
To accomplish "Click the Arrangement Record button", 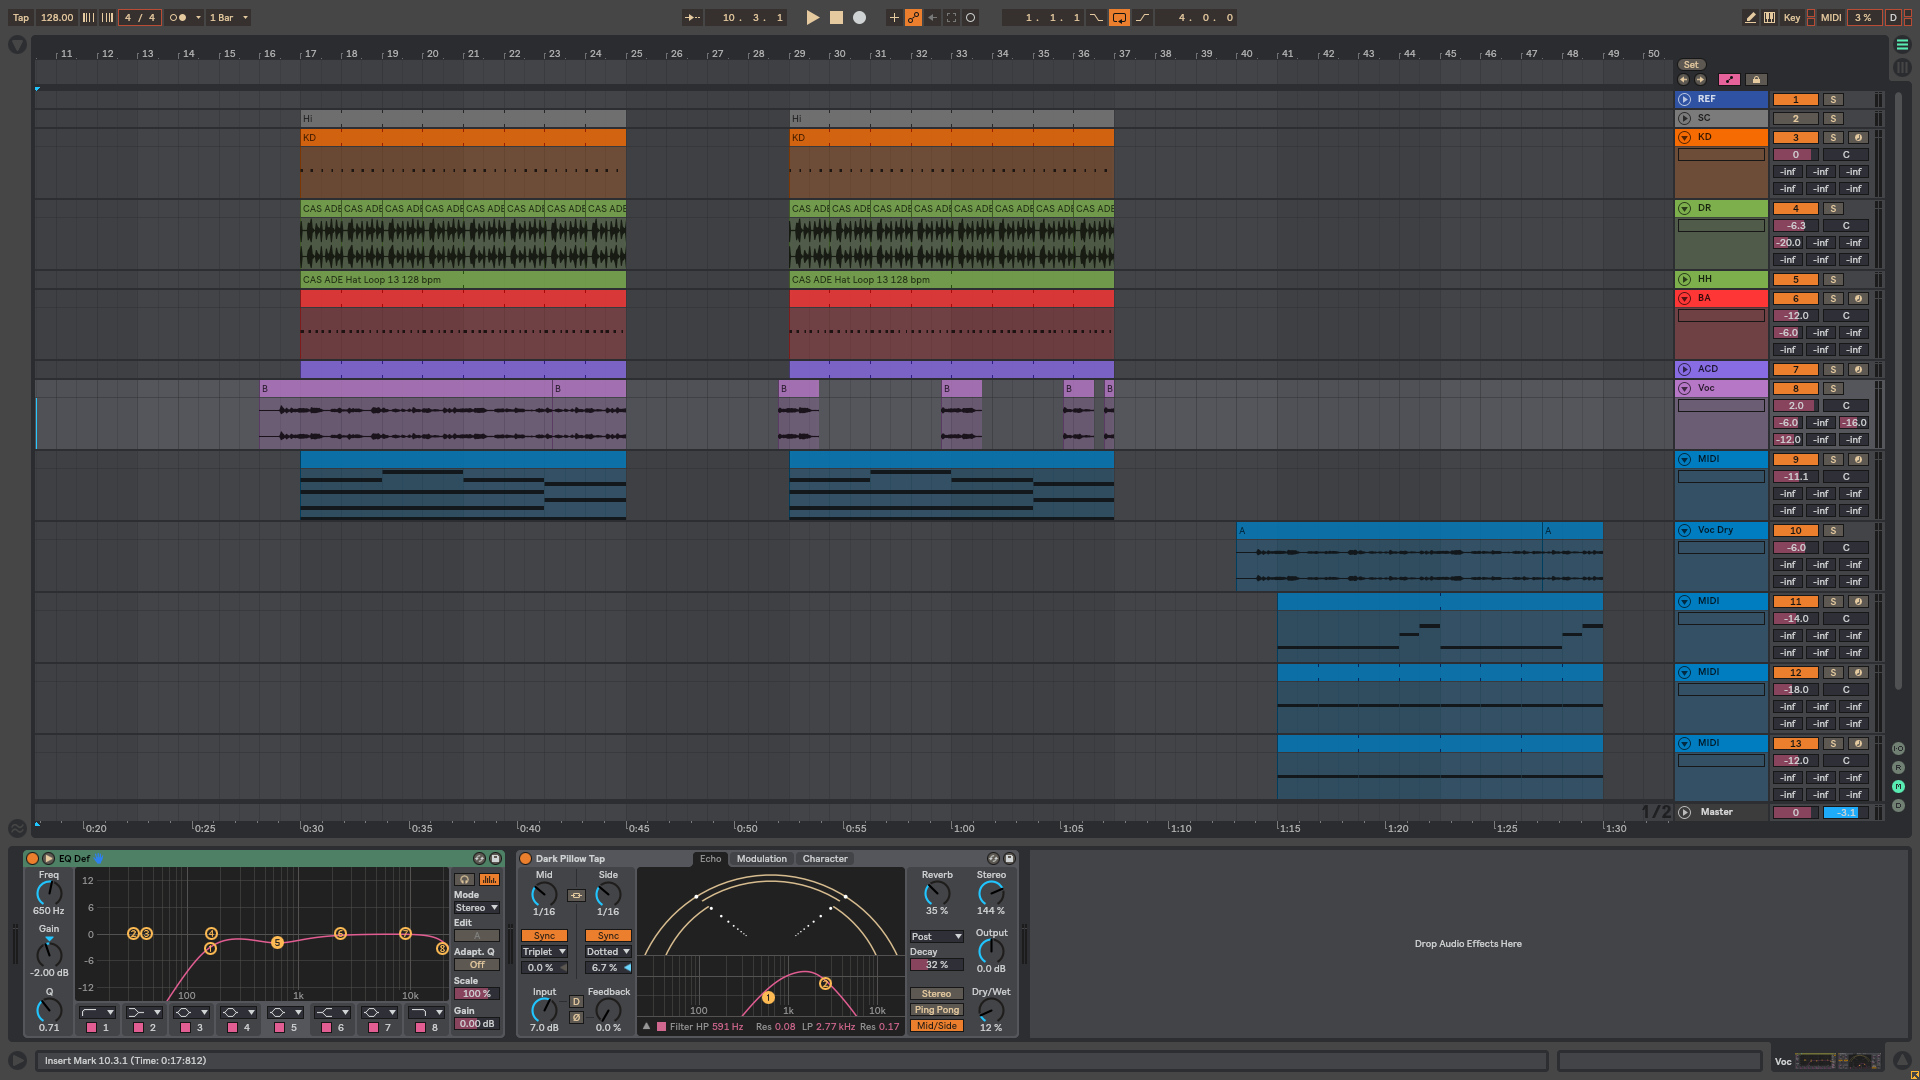I will click(859, 17).
